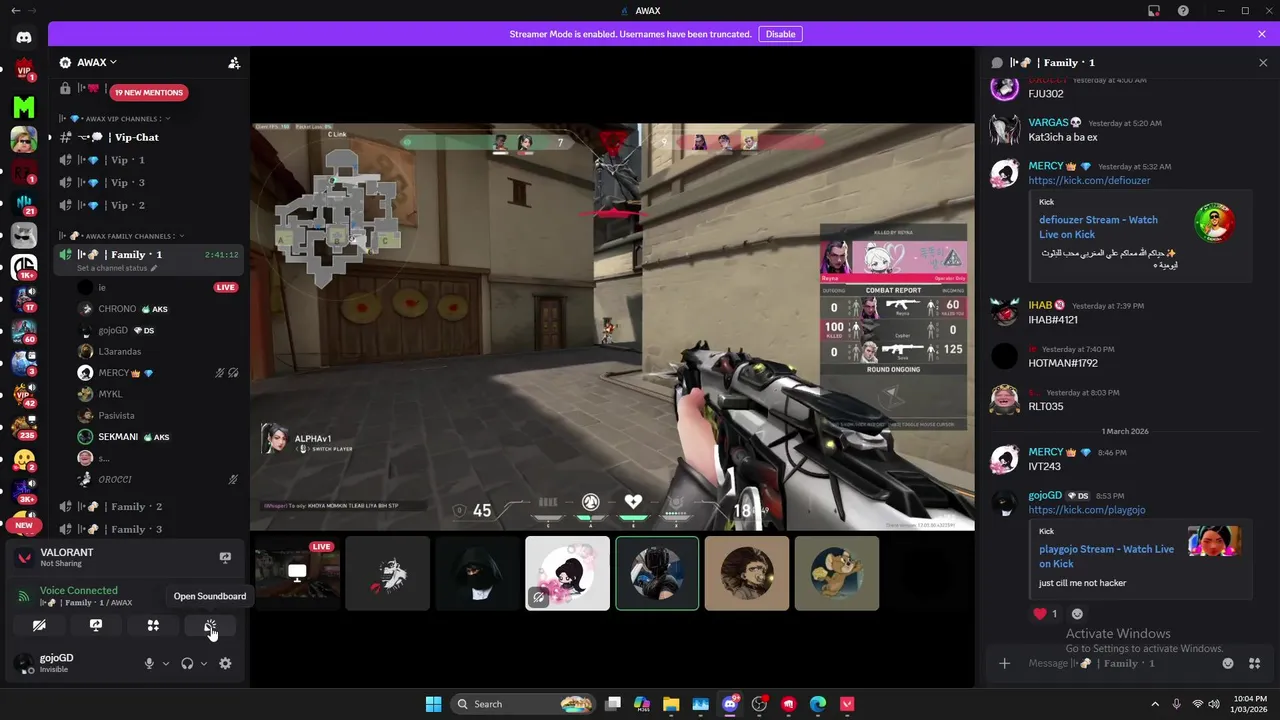
Task: Join the Family · 2 voice channel
Action: pos(147,507)
